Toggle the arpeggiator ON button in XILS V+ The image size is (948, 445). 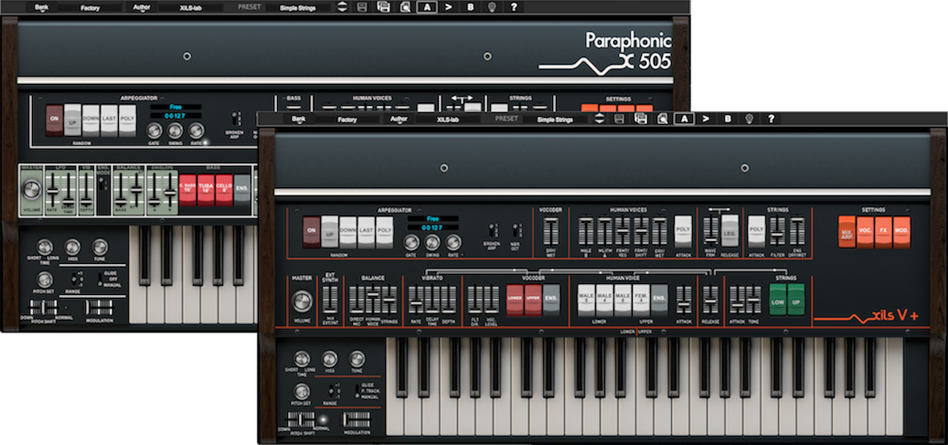pos(311,231)
